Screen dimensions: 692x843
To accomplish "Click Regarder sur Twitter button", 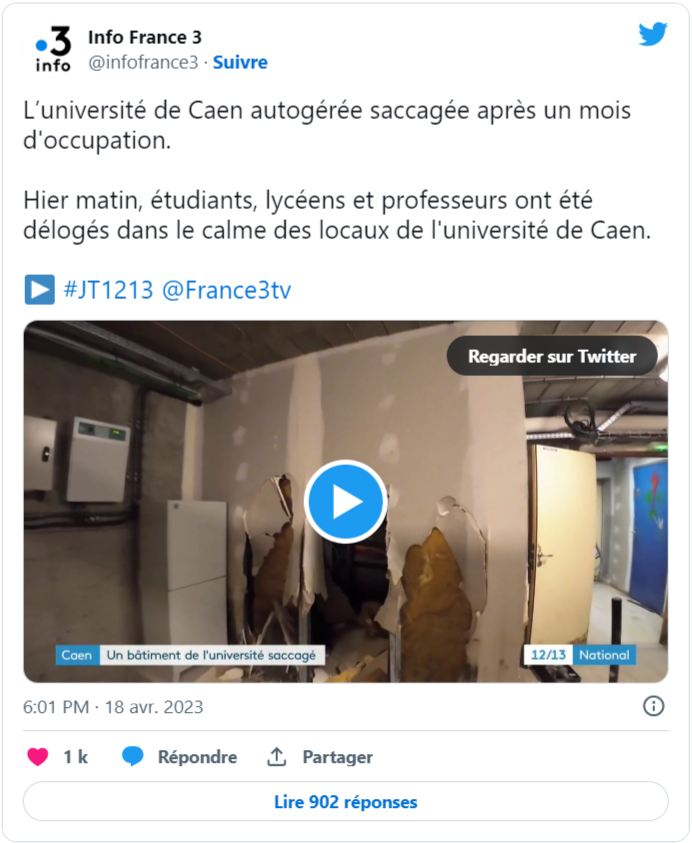I will tap(552, 356).
